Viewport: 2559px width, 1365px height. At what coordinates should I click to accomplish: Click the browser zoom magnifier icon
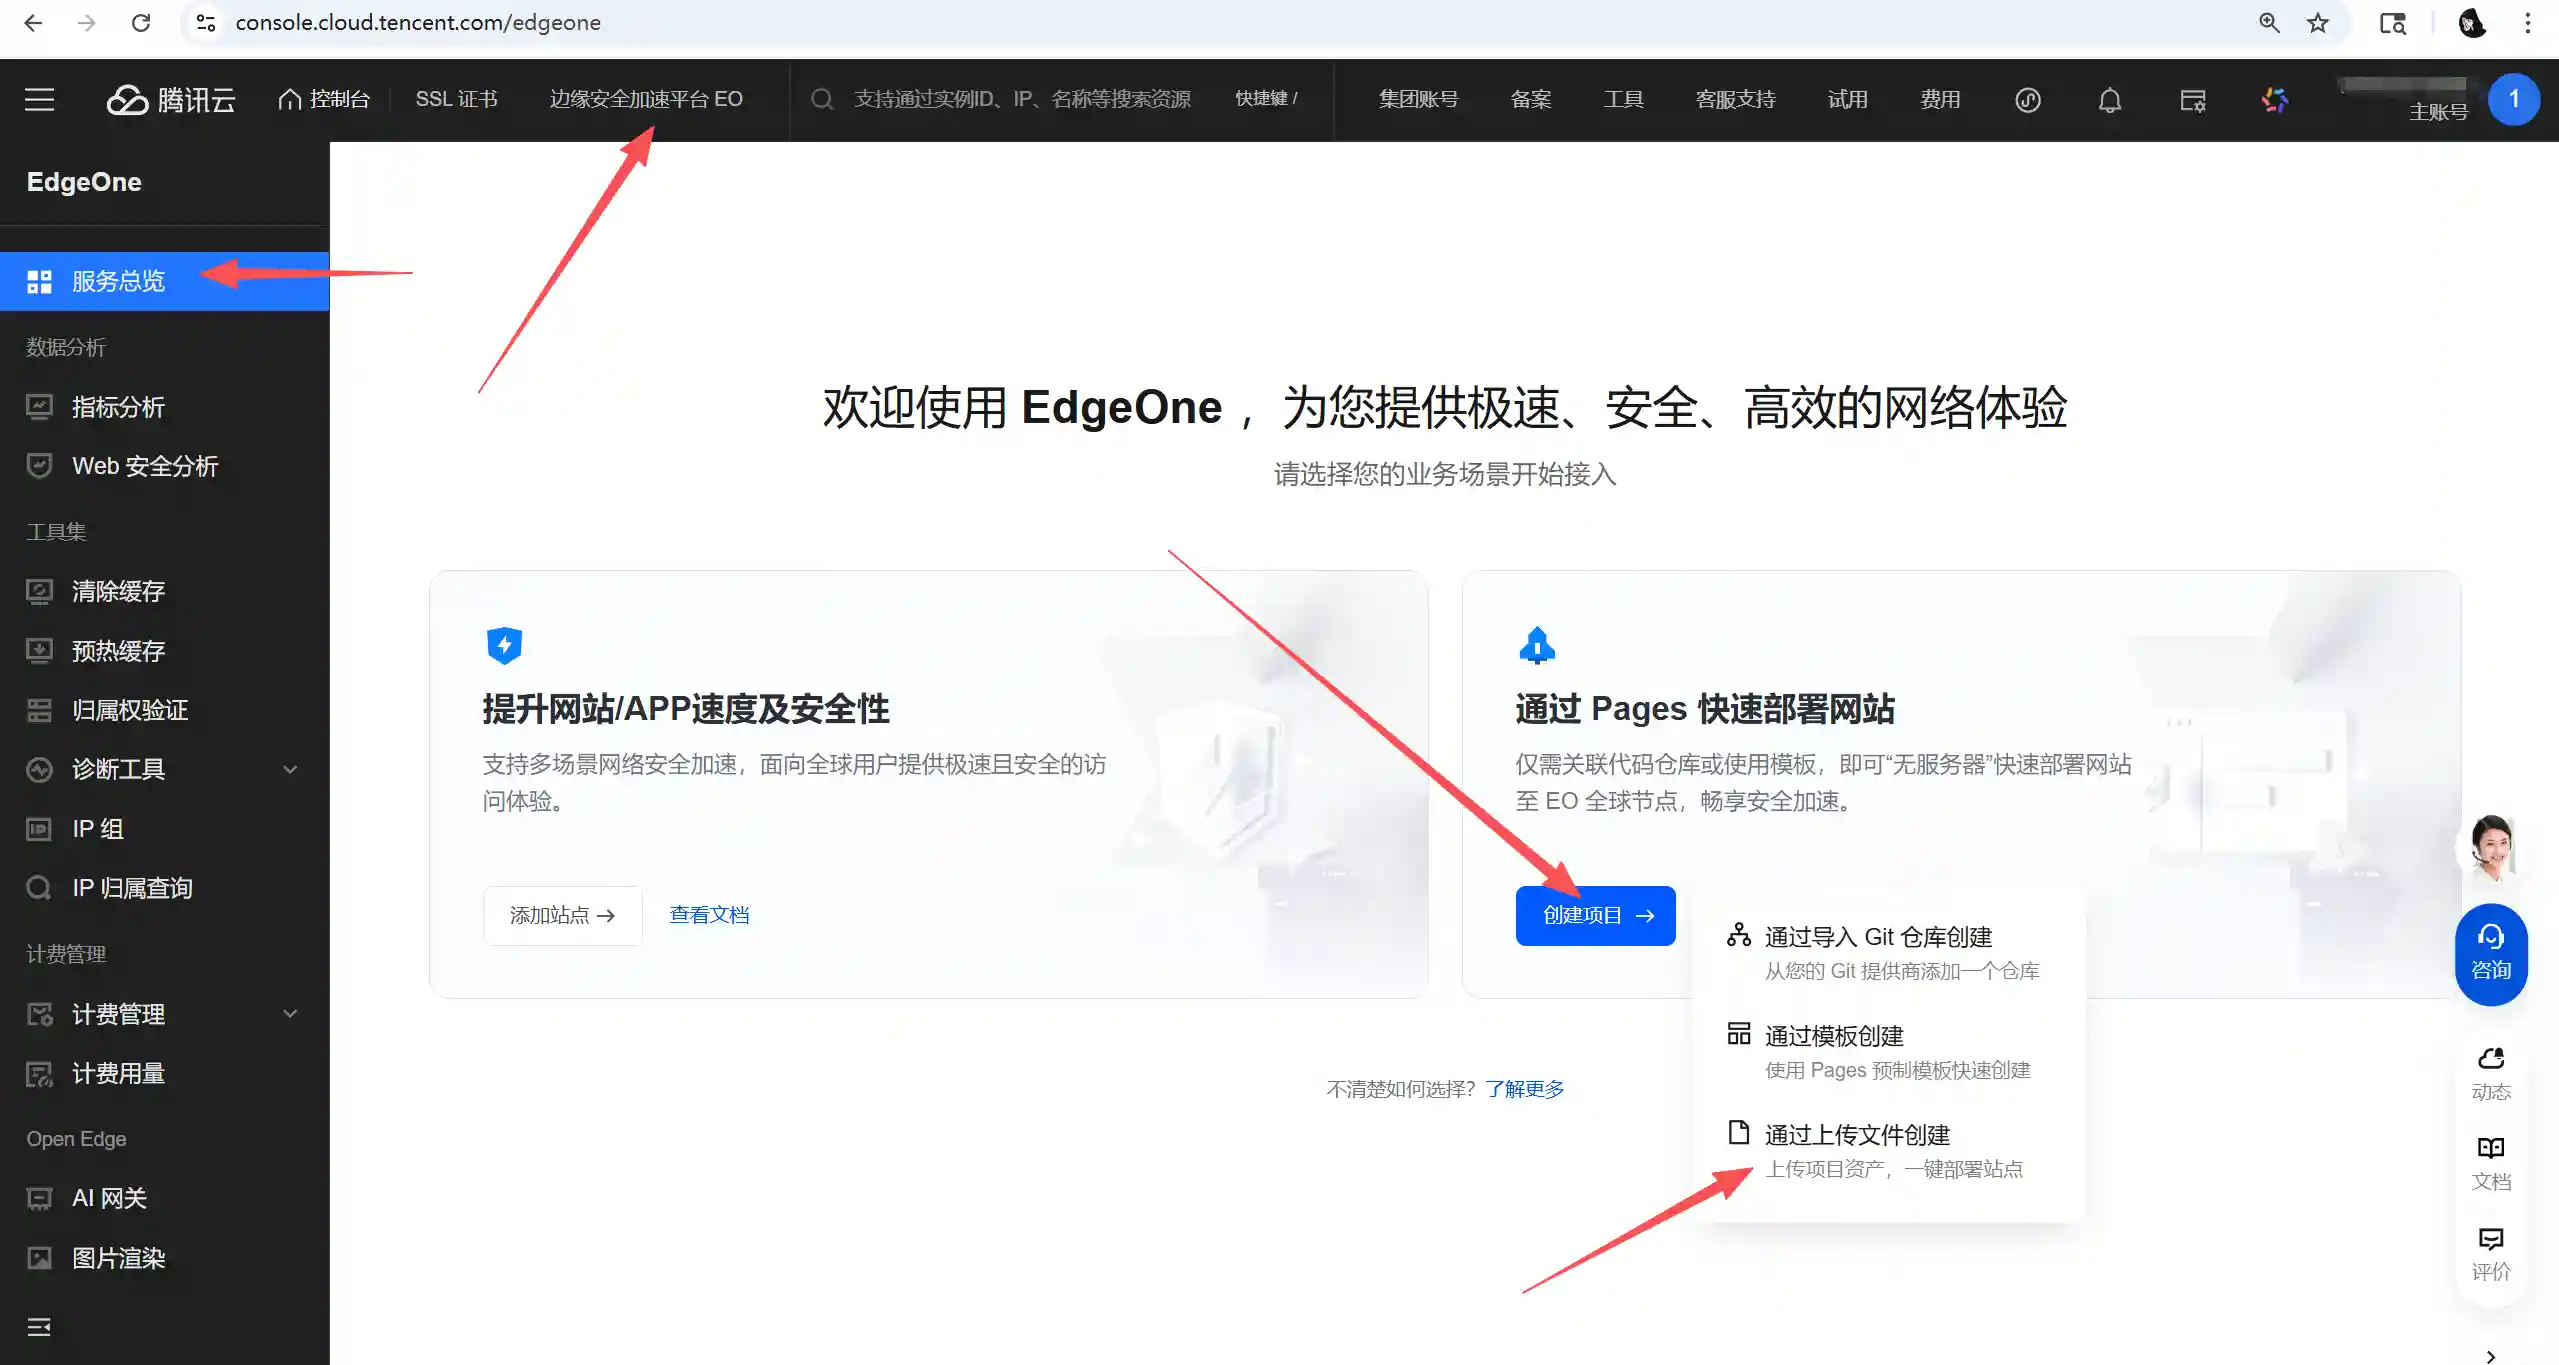point(2269,22)
